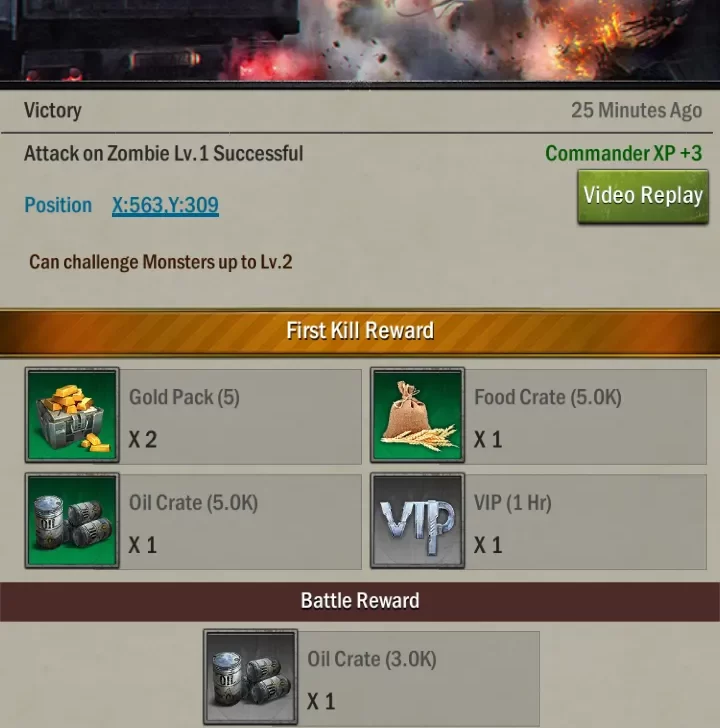Screen dimensions: 720x728
Task: Tap the Attack on Zombie Lv.1 Successful text
Action: pyautogui.click(x=163, y=153)
